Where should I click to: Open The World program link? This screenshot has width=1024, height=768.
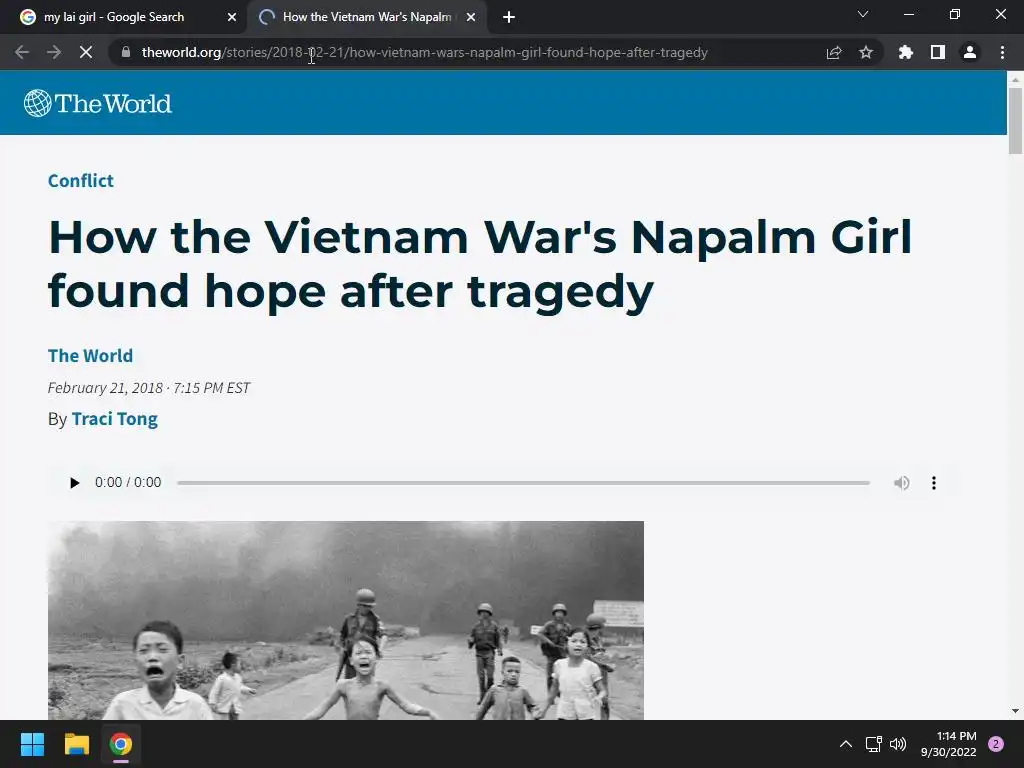(90, 356)
